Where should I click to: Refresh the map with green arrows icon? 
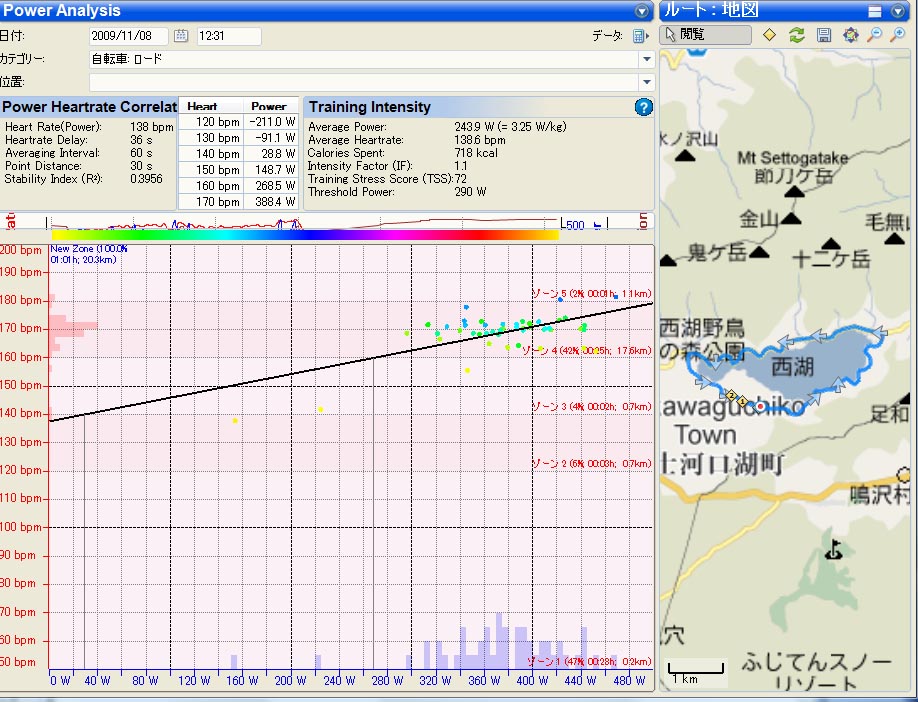pos(797,35)
